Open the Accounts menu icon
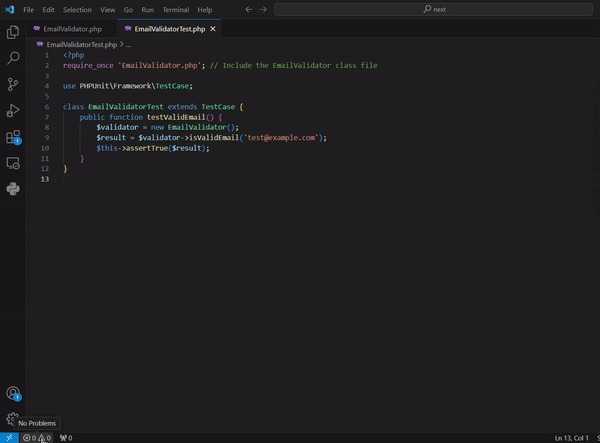600x443 pixels. click(x=13, y=393)
